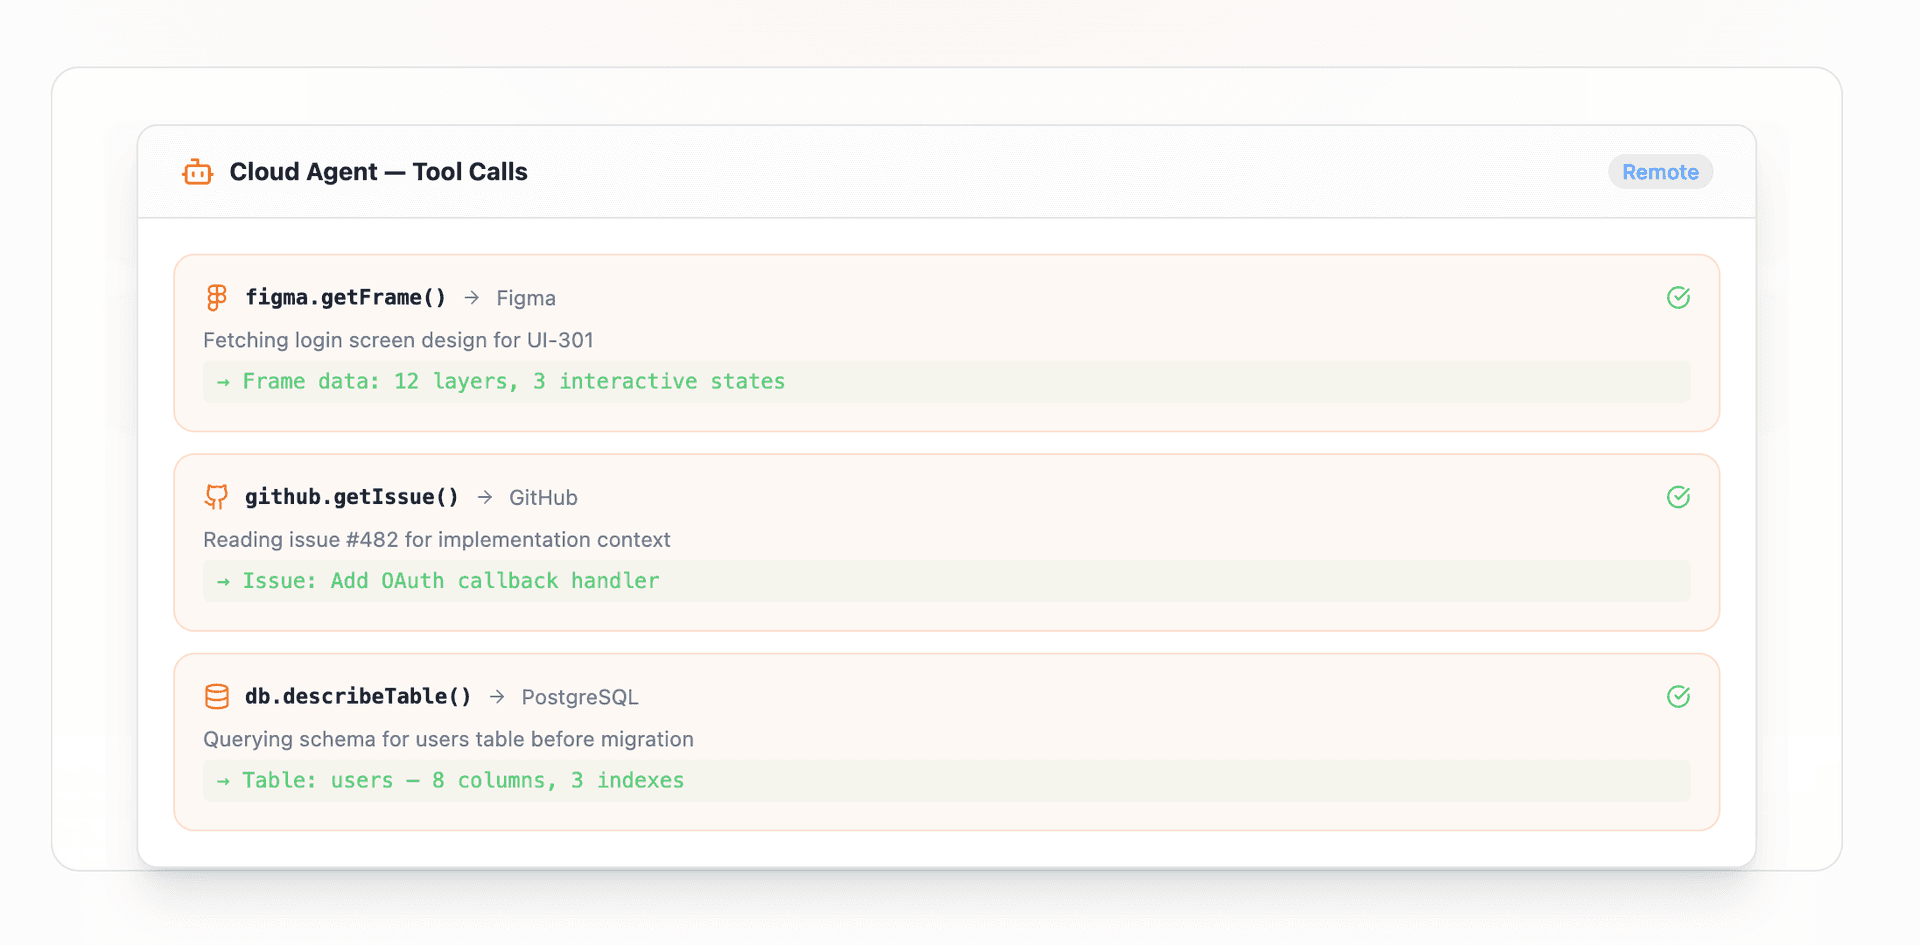Click the green checkmark on the Figma call
Viewport: 1920px width, 945px height.
click(1678, 297)
